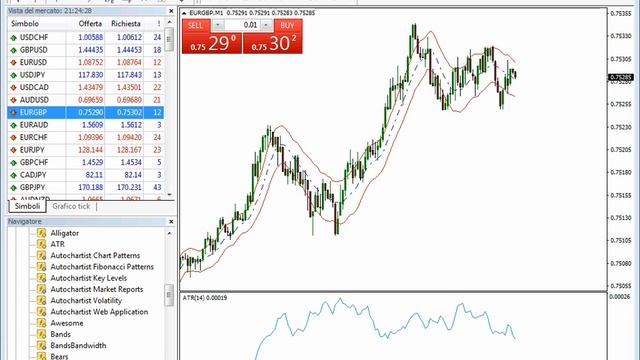Viewport: 640px width, 360px height.
Task: Select the AUDUSD symbol row
Action: (x=86, y=100)
